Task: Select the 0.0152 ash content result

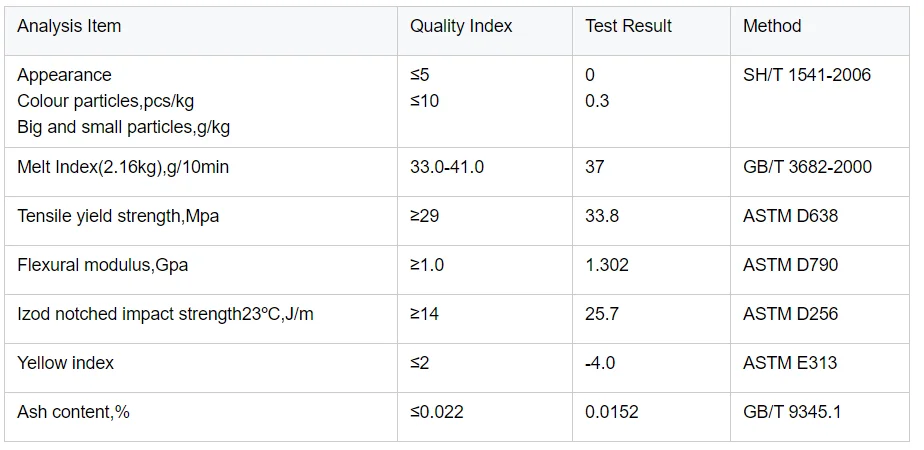Action: pos(611,412)
